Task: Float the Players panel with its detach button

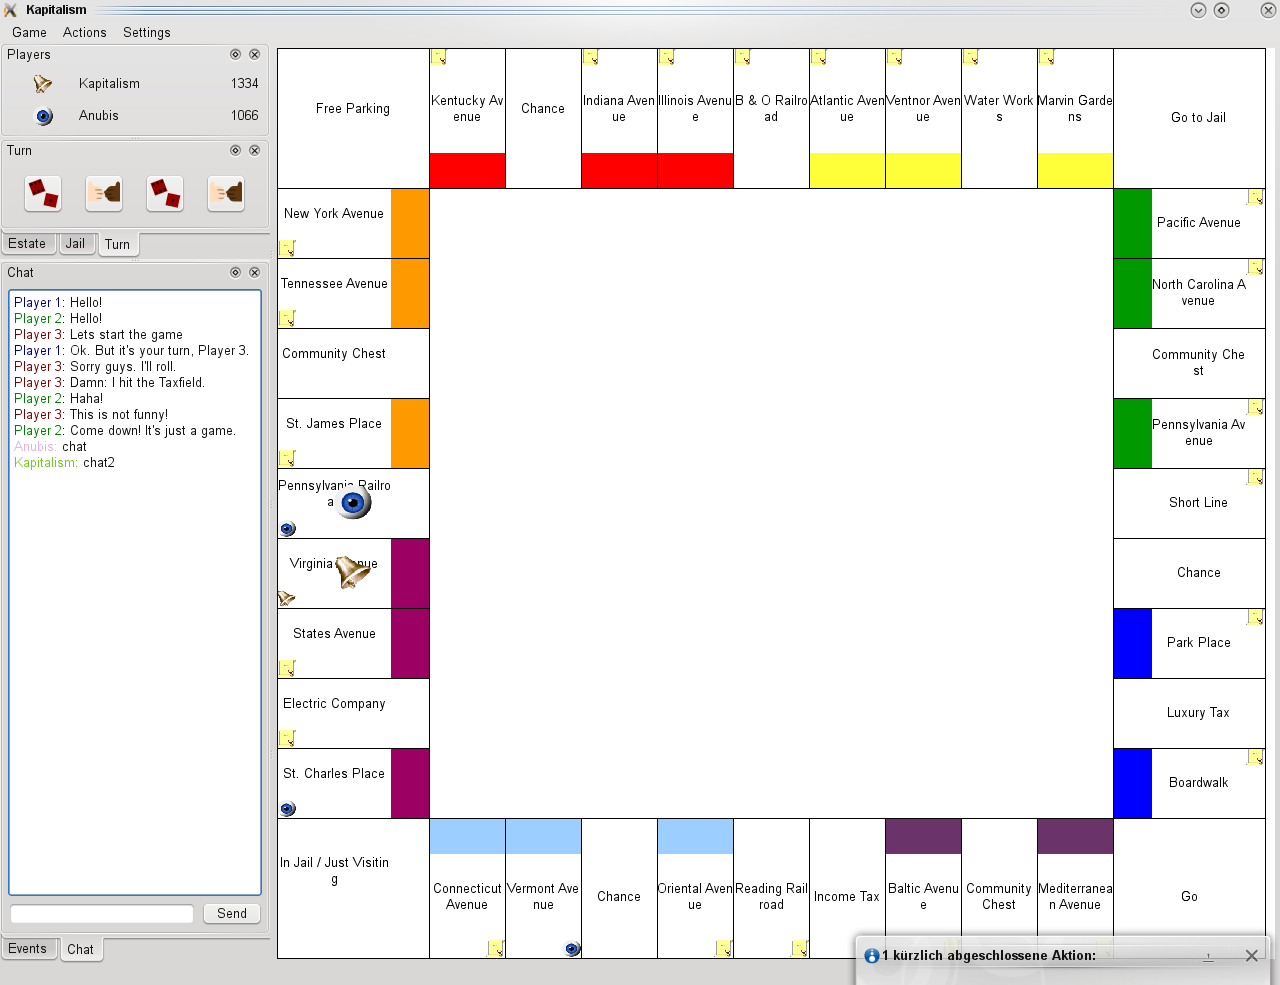Action: coord(236,55)
